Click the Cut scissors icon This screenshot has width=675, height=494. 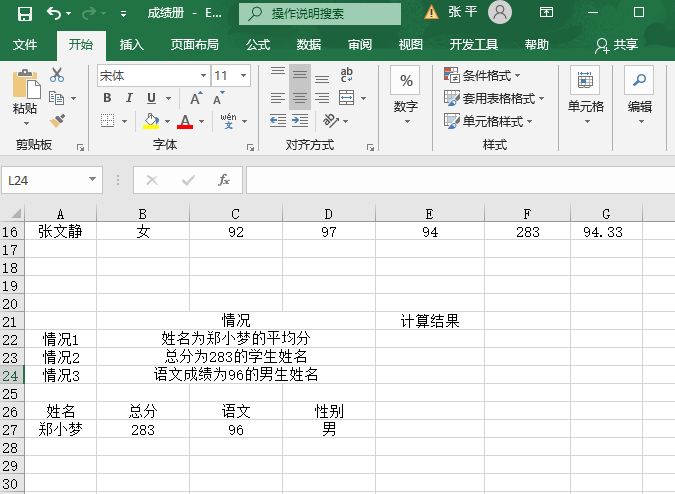pyautogui.click(x=57, y=75)
